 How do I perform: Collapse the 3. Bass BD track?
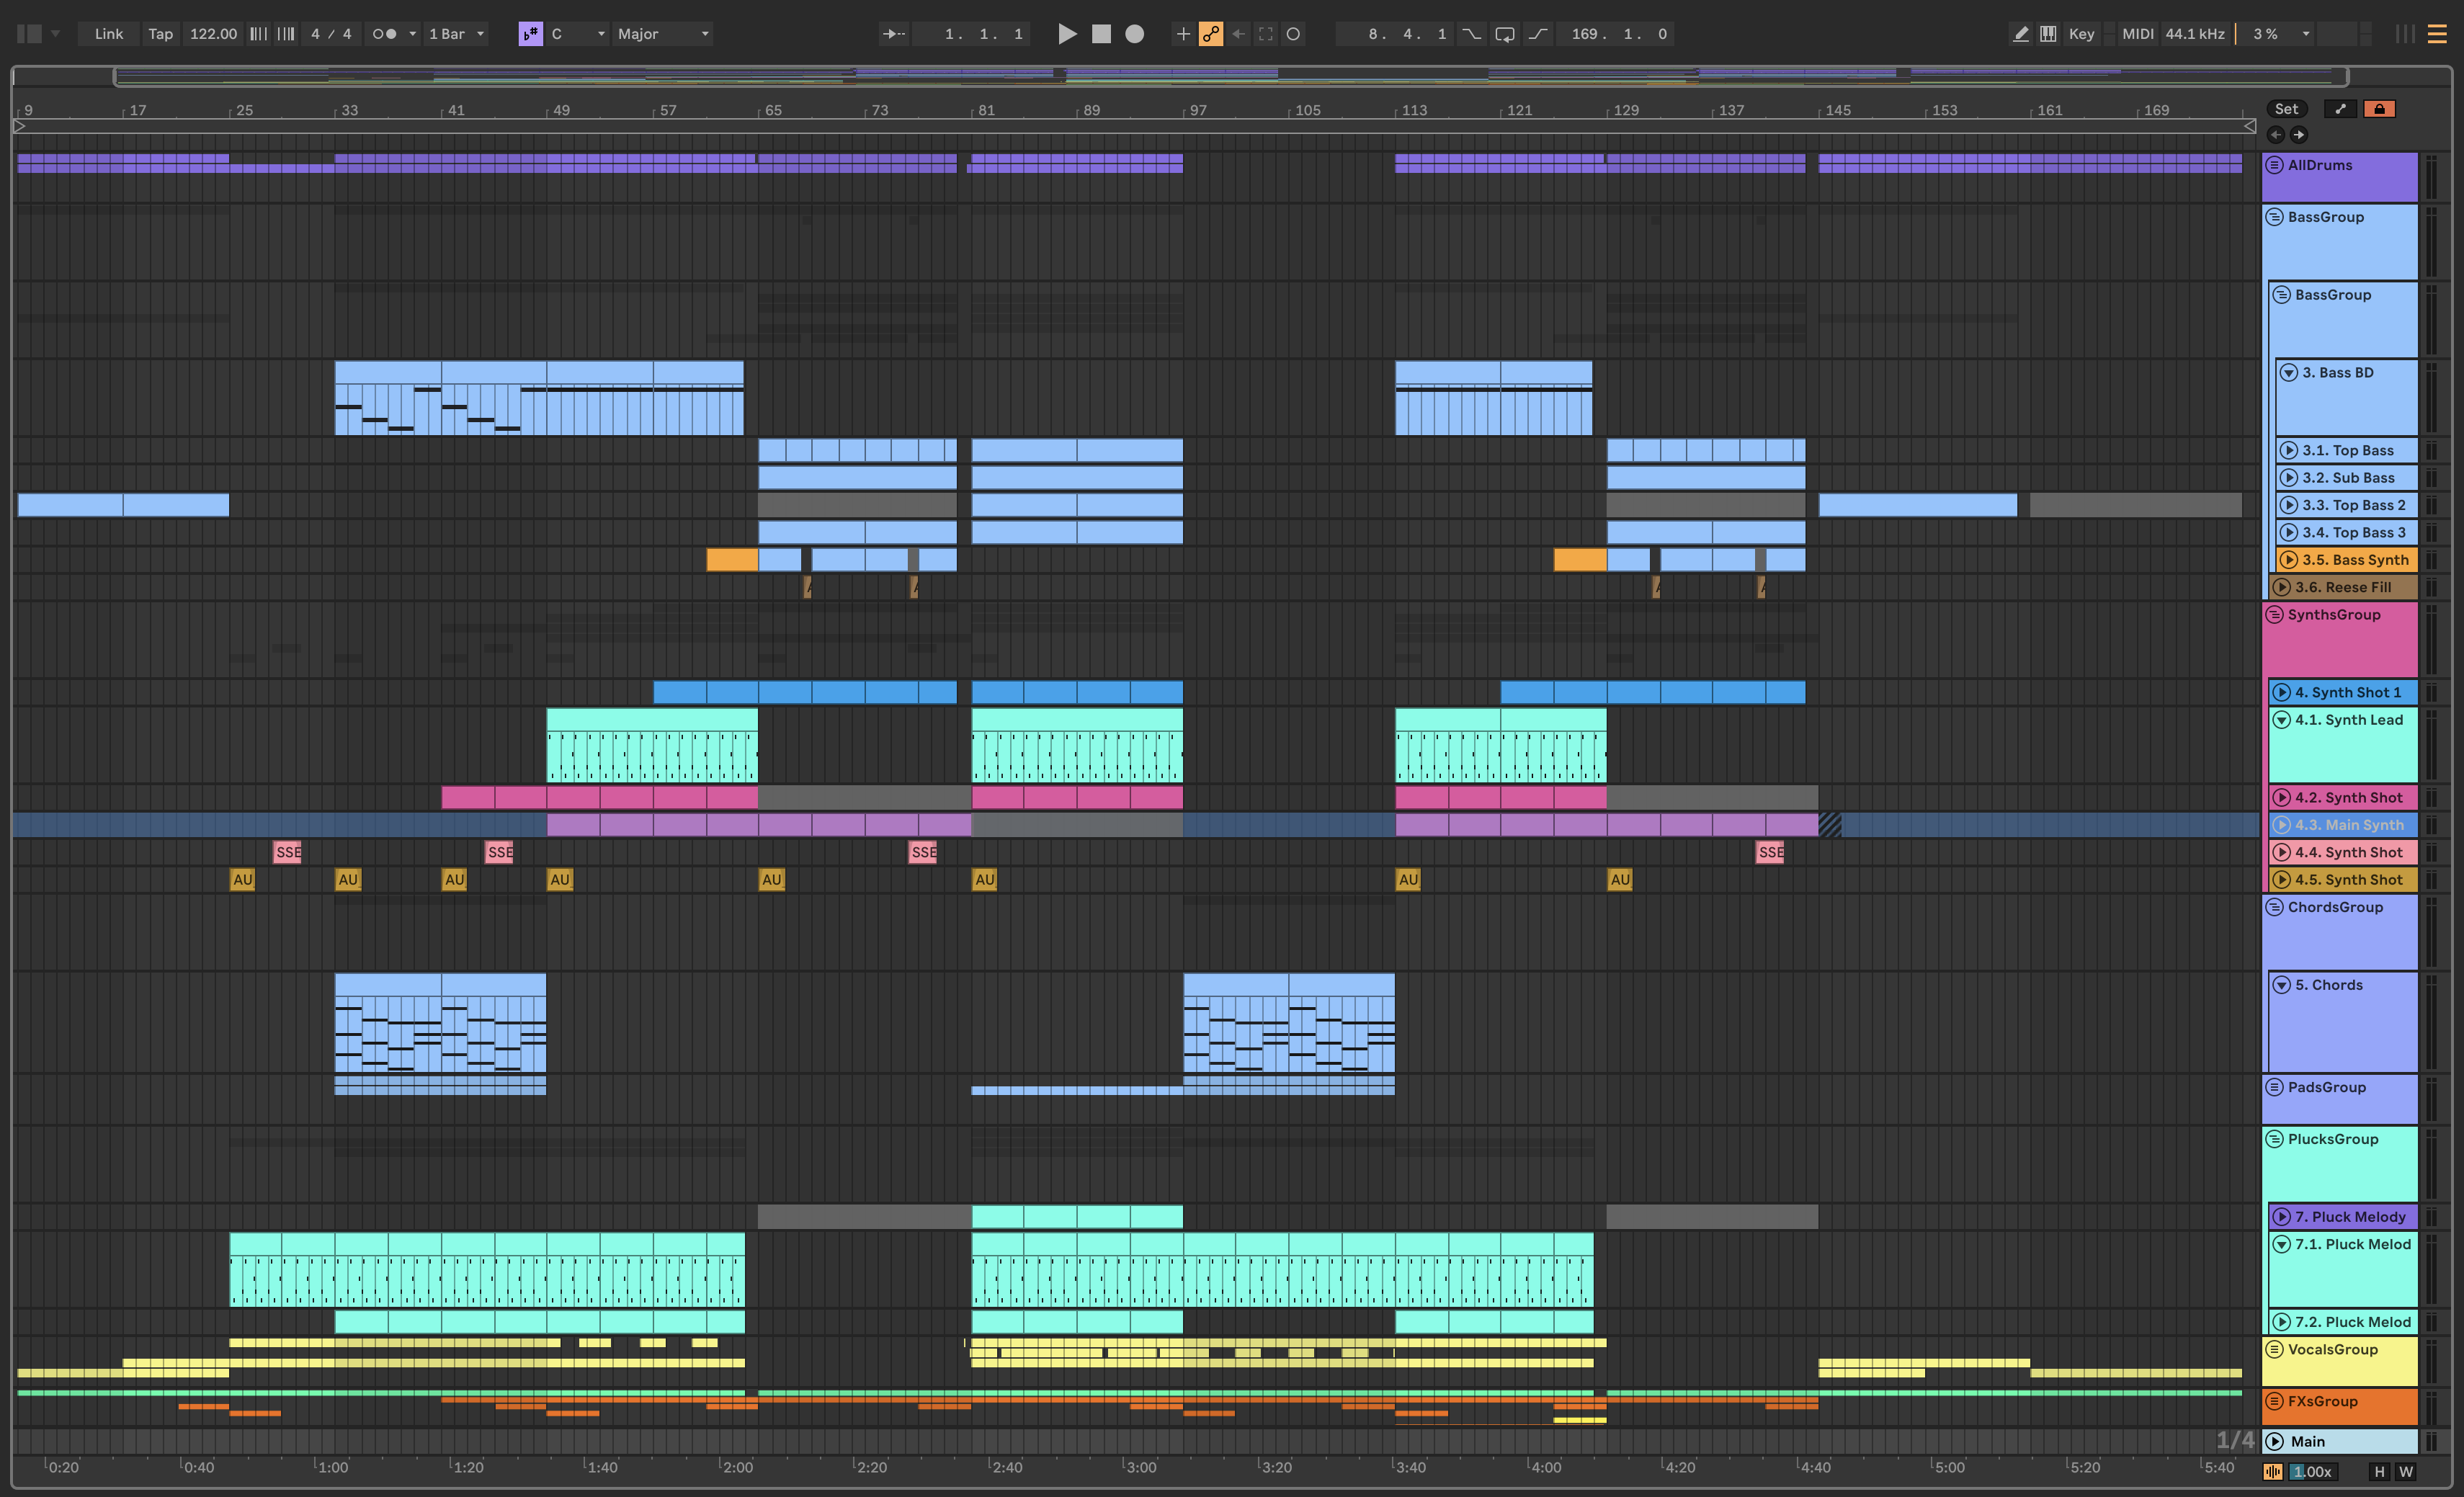pos(2288,373)
